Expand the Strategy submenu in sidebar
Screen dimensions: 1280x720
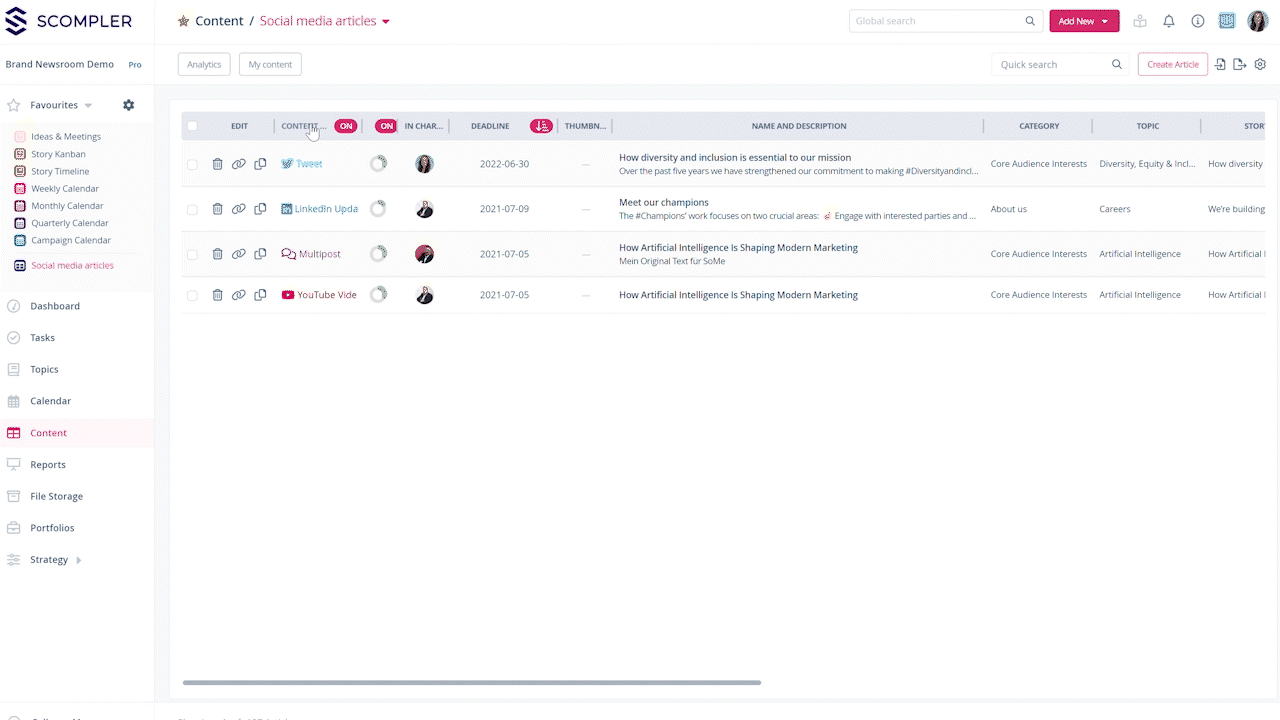79,560
